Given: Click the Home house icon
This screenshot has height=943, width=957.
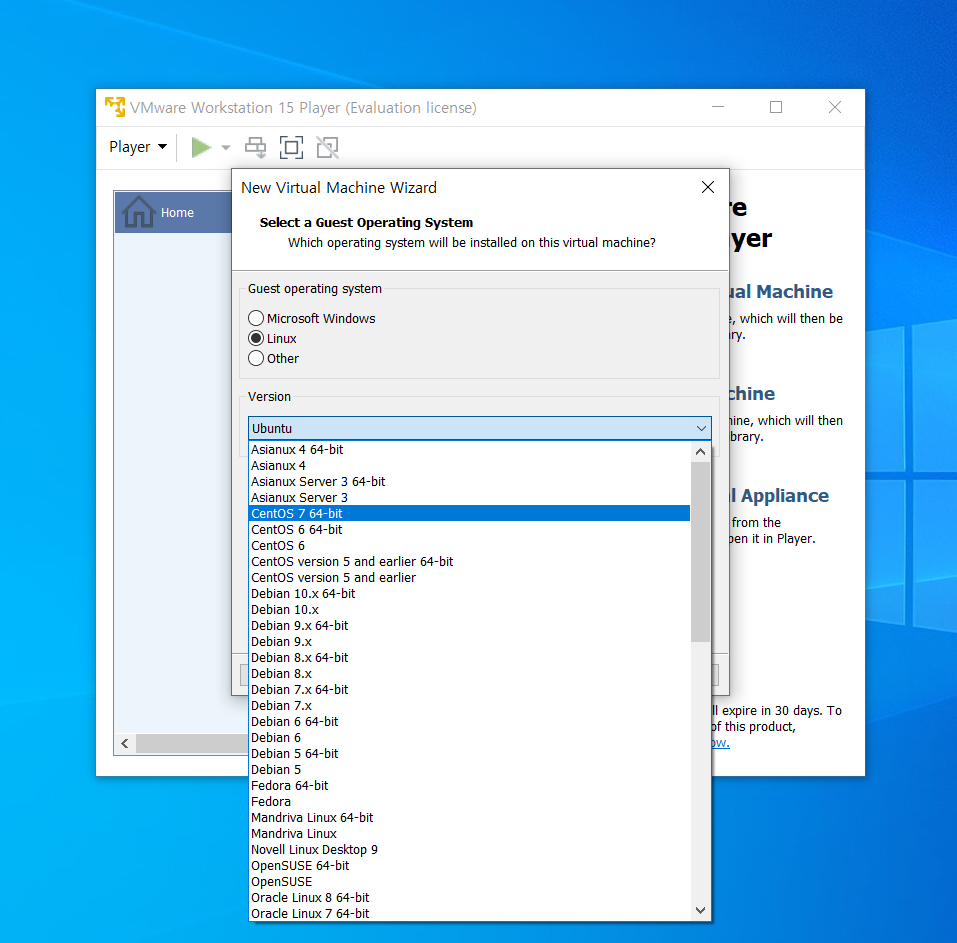Looking at the screenshot, I should click(139, 212).
